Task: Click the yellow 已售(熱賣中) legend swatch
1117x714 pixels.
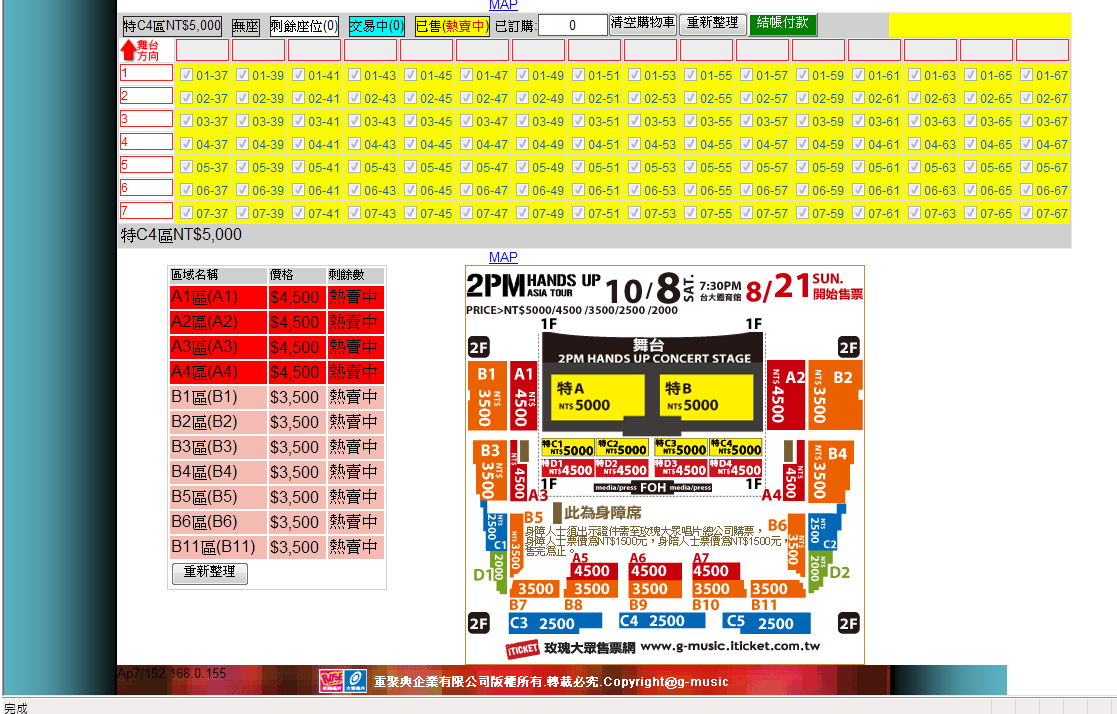Action: click(x=452, y=26)
